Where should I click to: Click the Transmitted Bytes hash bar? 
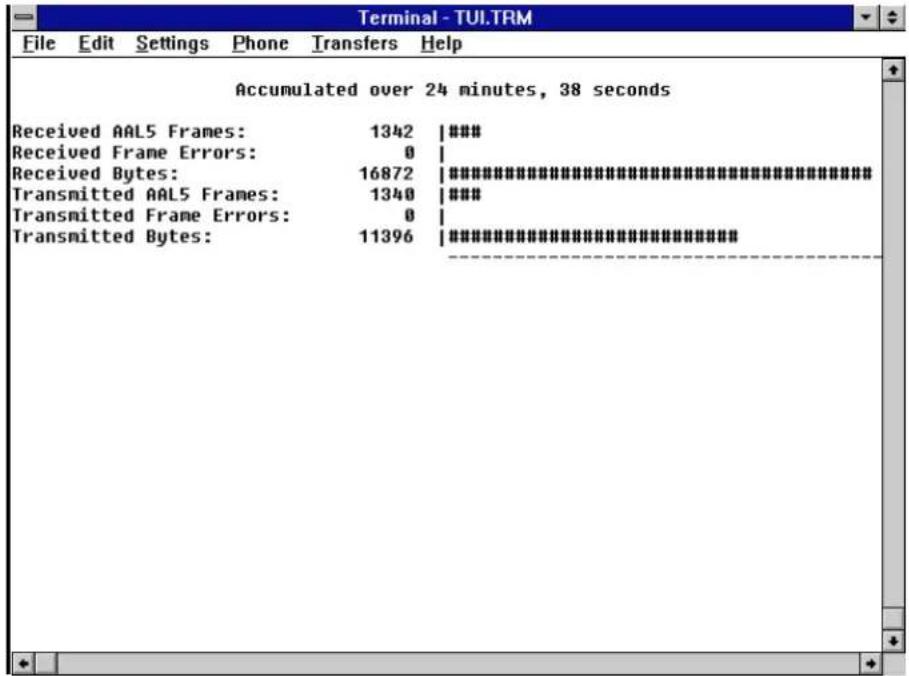[593, 237]
